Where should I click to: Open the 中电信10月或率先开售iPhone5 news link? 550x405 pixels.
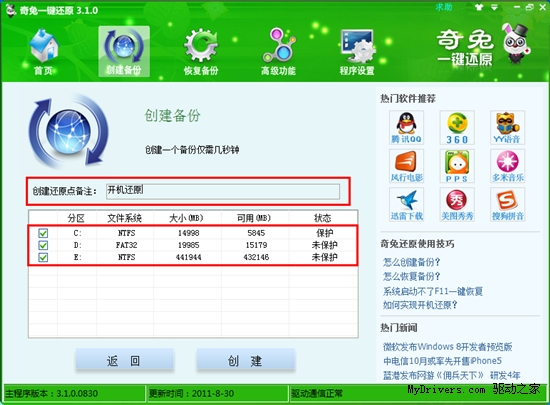(442, 361)
